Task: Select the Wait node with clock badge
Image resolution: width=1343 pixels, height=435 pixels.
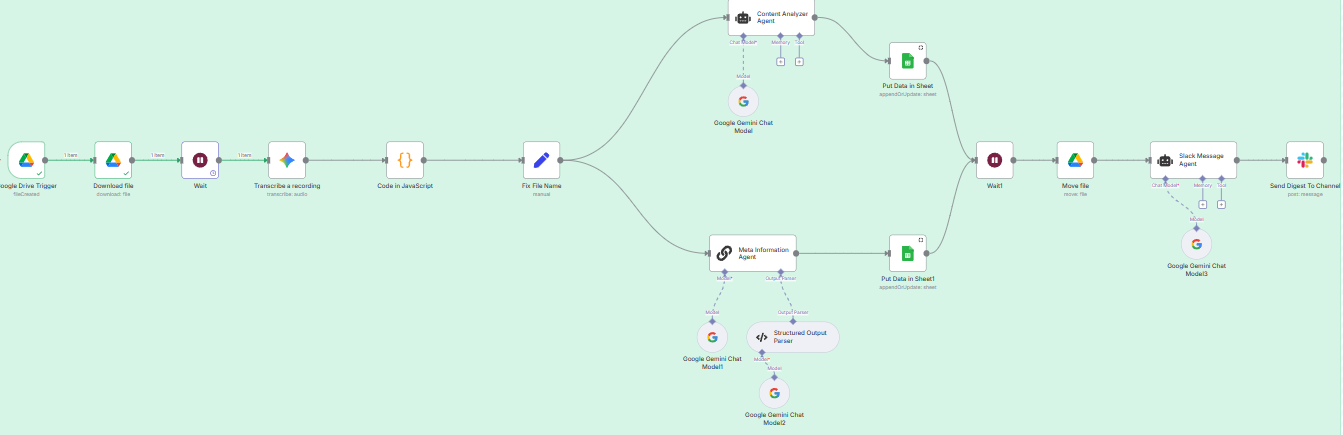Action: [200, 160]
